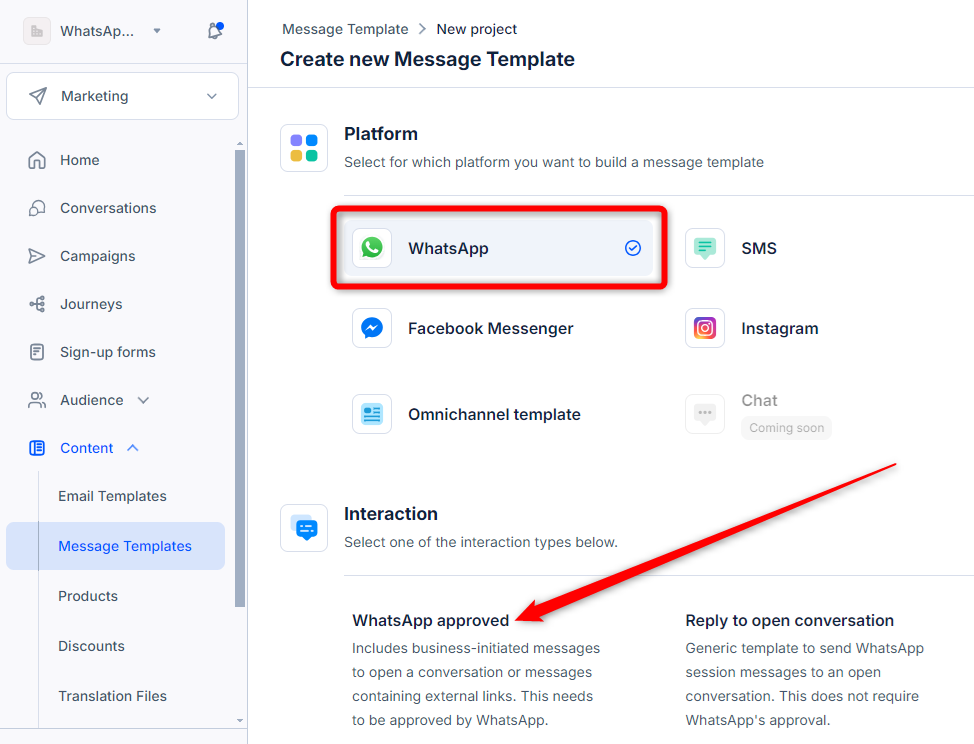Click the Conversations headset icon
Viewport: 974px width, 744px height.
[x=37, y=208]
